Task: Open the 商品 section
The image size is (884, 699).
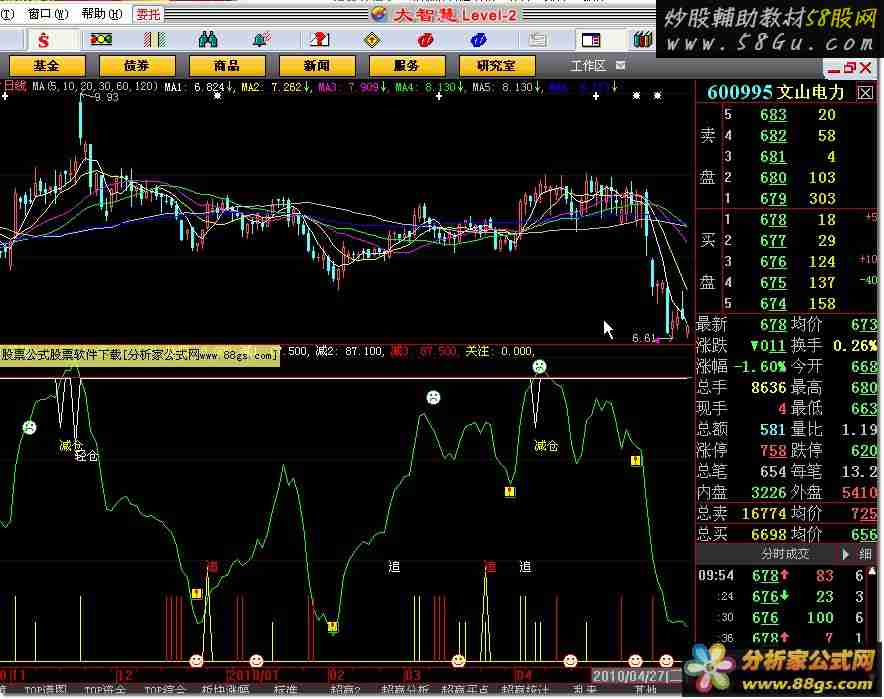Action: (227, 66)
